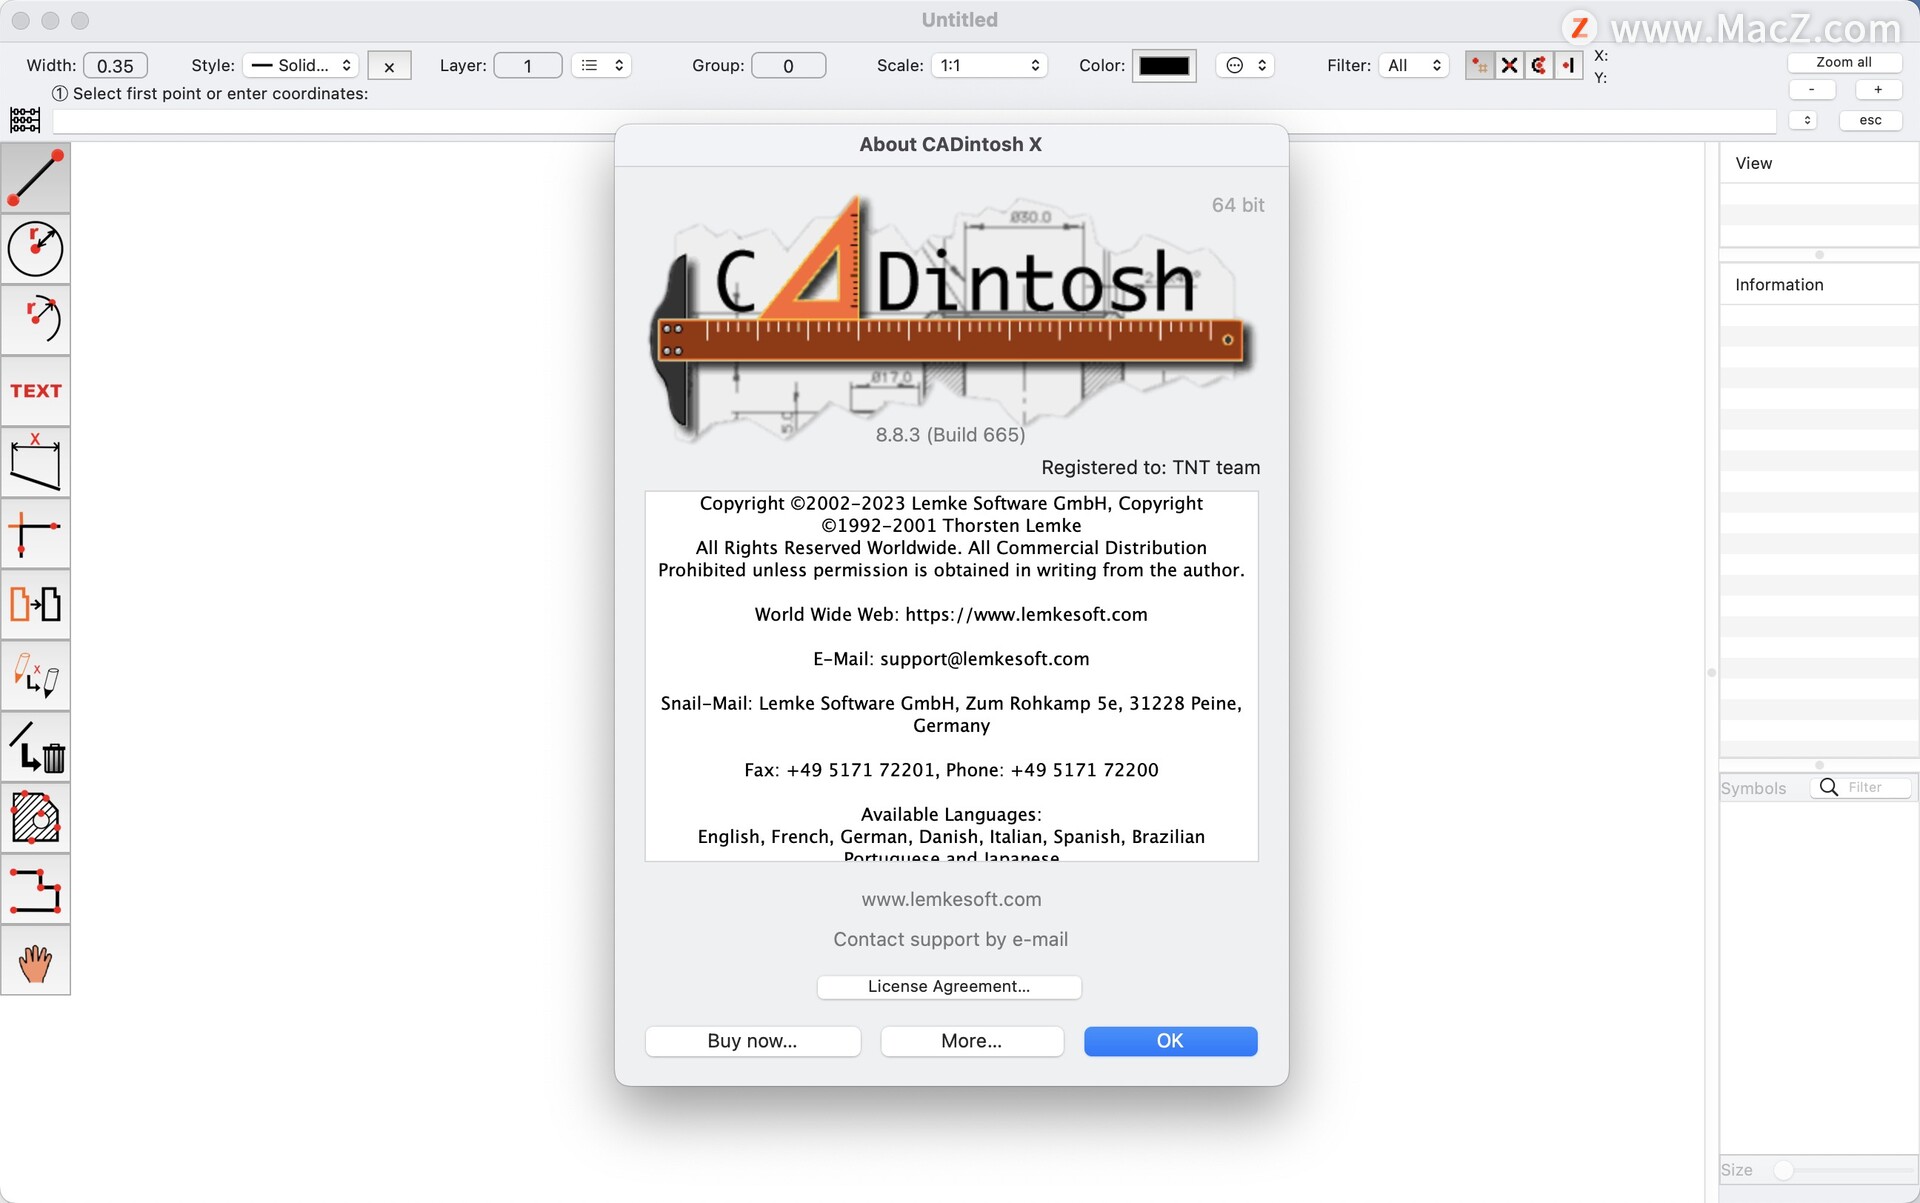Select the Hatch fill tool

pos(35,818)
